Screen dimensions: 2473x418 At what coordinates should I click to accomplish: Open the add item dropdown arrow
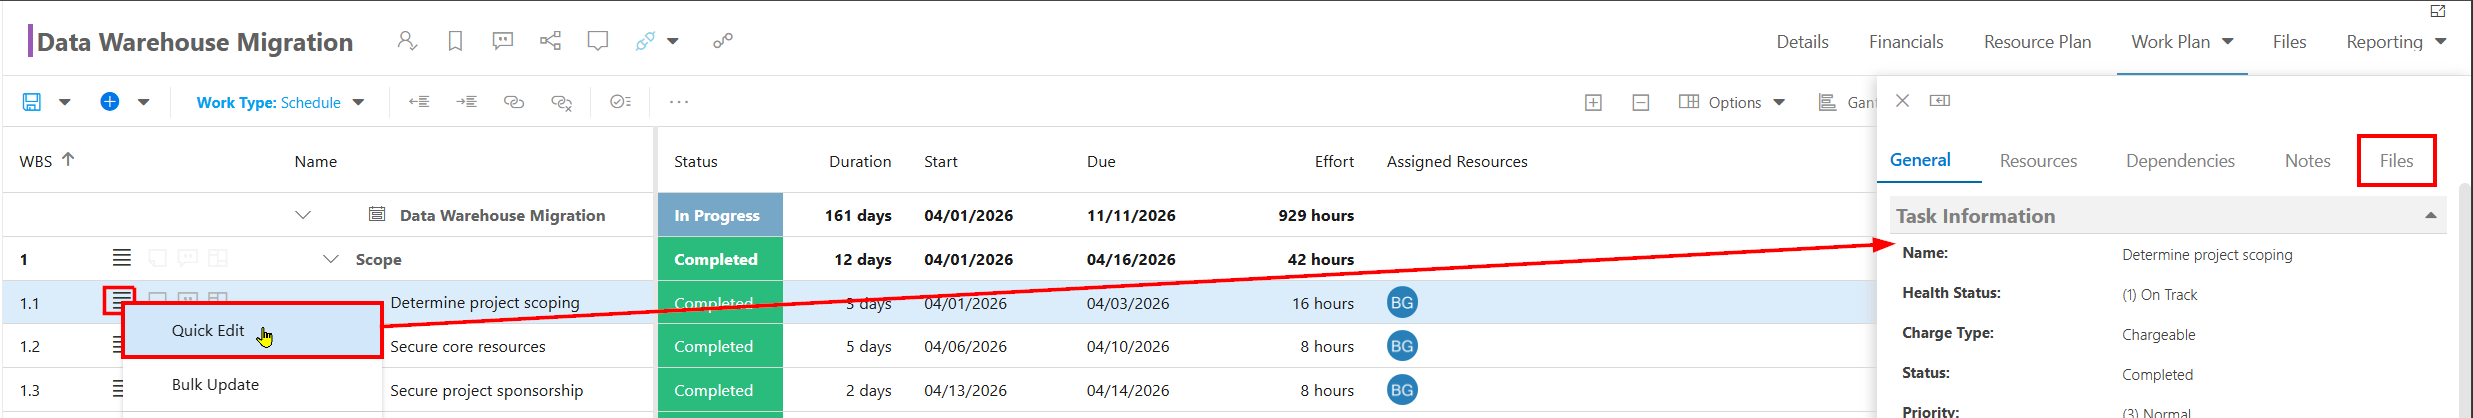pyautogui.click(x=143, y=102)
